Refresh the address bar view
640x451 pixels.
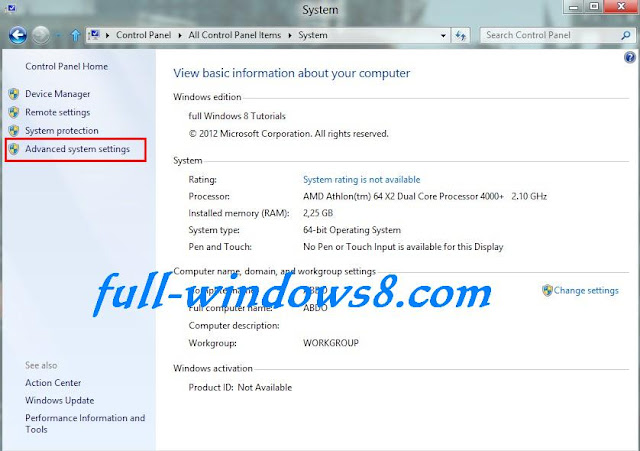461,36
